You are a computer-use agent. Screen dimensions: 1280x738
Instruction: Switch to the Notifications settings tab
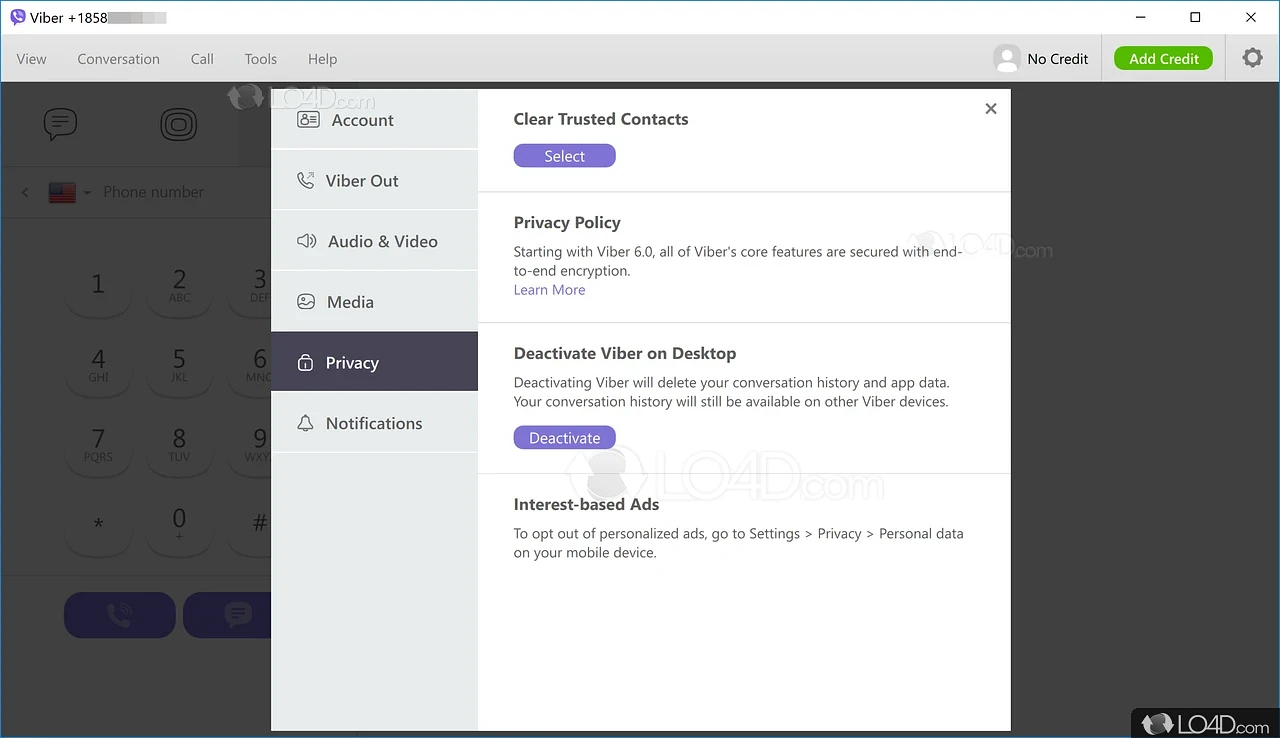click(374, 423)
